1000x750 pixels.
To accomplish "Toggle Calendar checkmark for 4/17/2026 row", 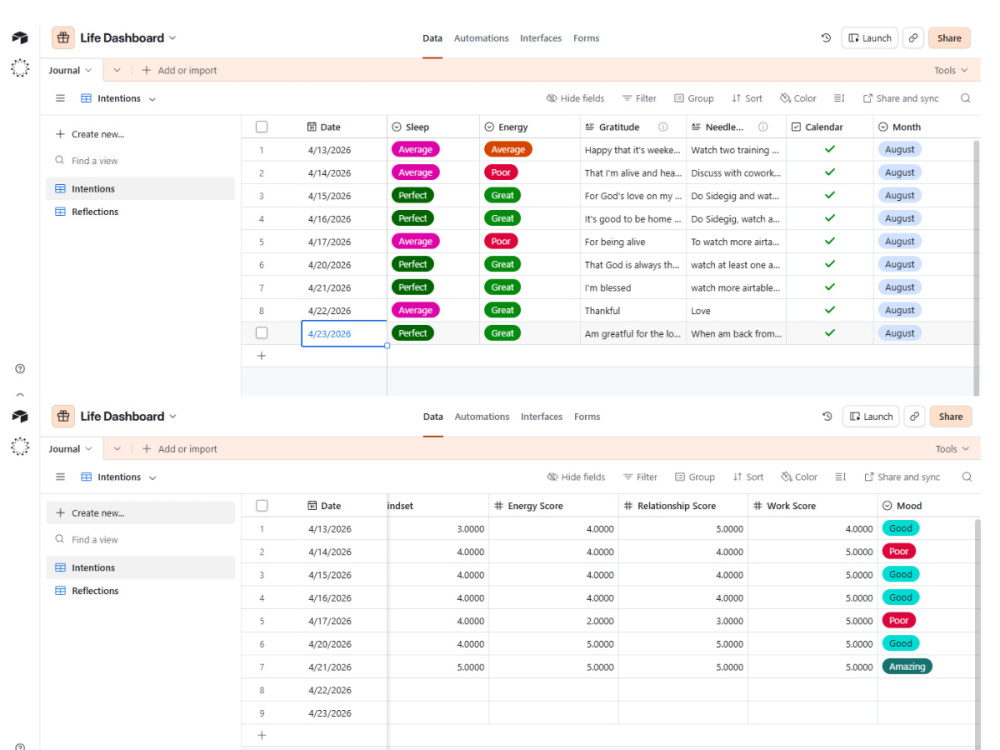I will (830, 241).
